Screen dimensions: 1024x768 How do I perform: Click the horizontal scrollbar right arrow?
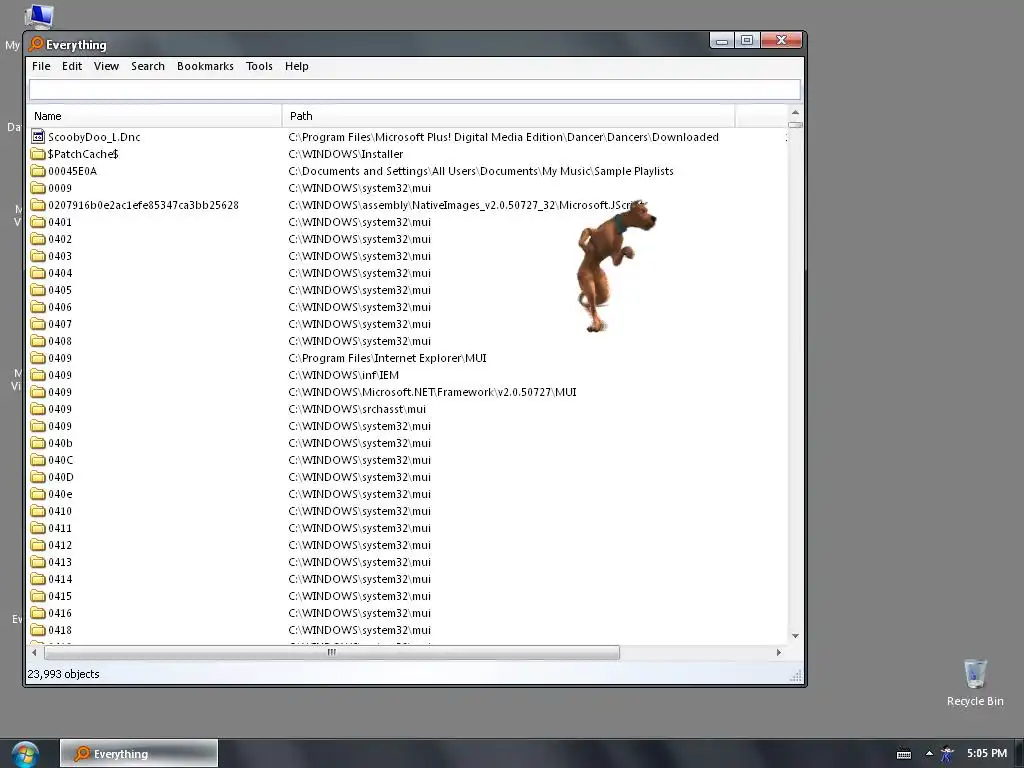click(778, 652)
